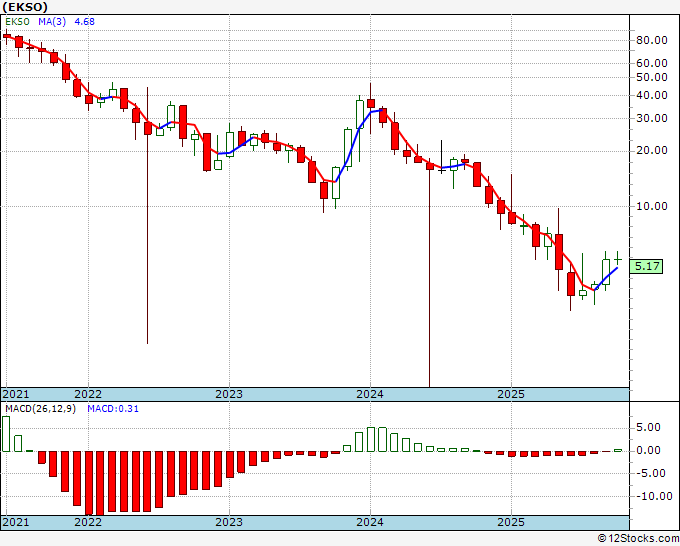Click the -10.00 MACD axis label
680x546 pixels.
(652, 497)
